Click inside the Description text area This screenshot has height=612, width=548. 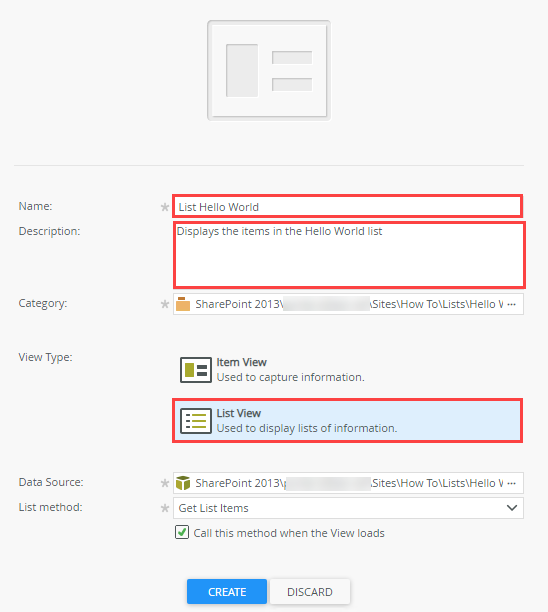349,255
